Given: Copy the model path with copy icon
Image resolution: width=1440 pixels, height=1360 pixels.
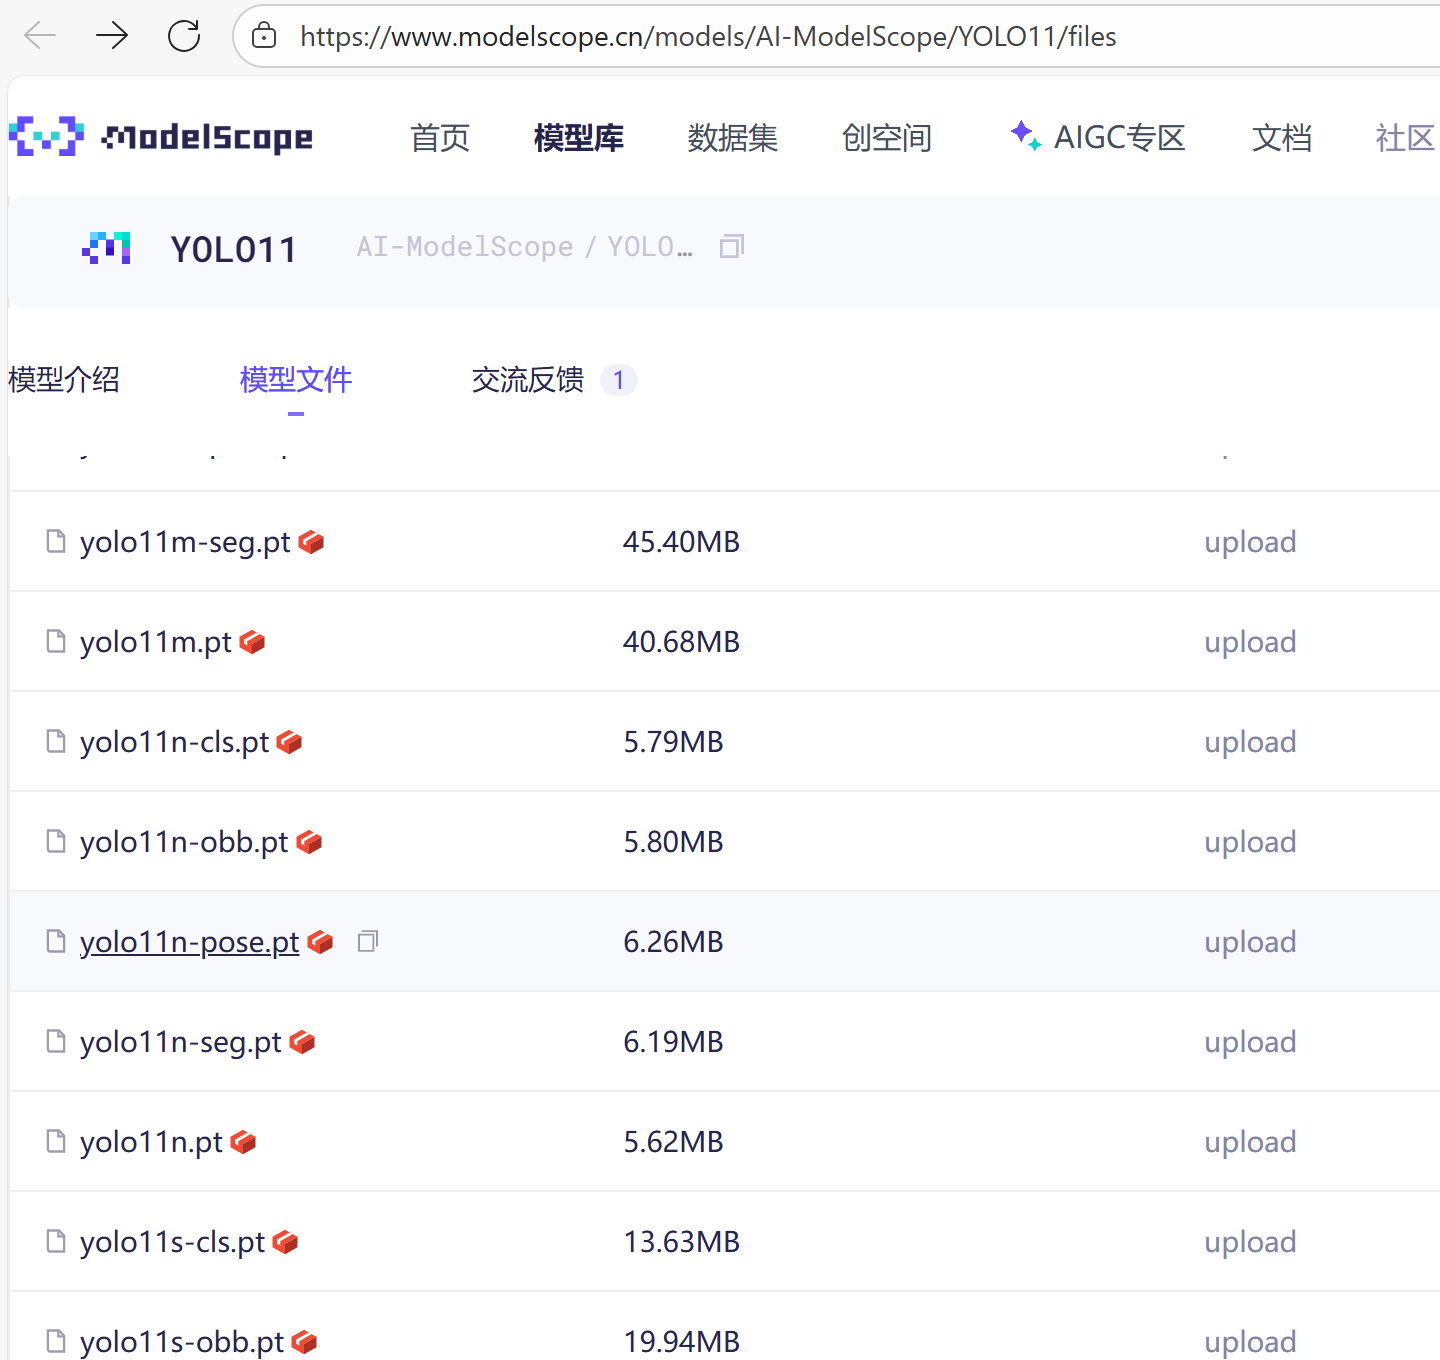Looking at the screenshot, I should click(x=732, y=246).
